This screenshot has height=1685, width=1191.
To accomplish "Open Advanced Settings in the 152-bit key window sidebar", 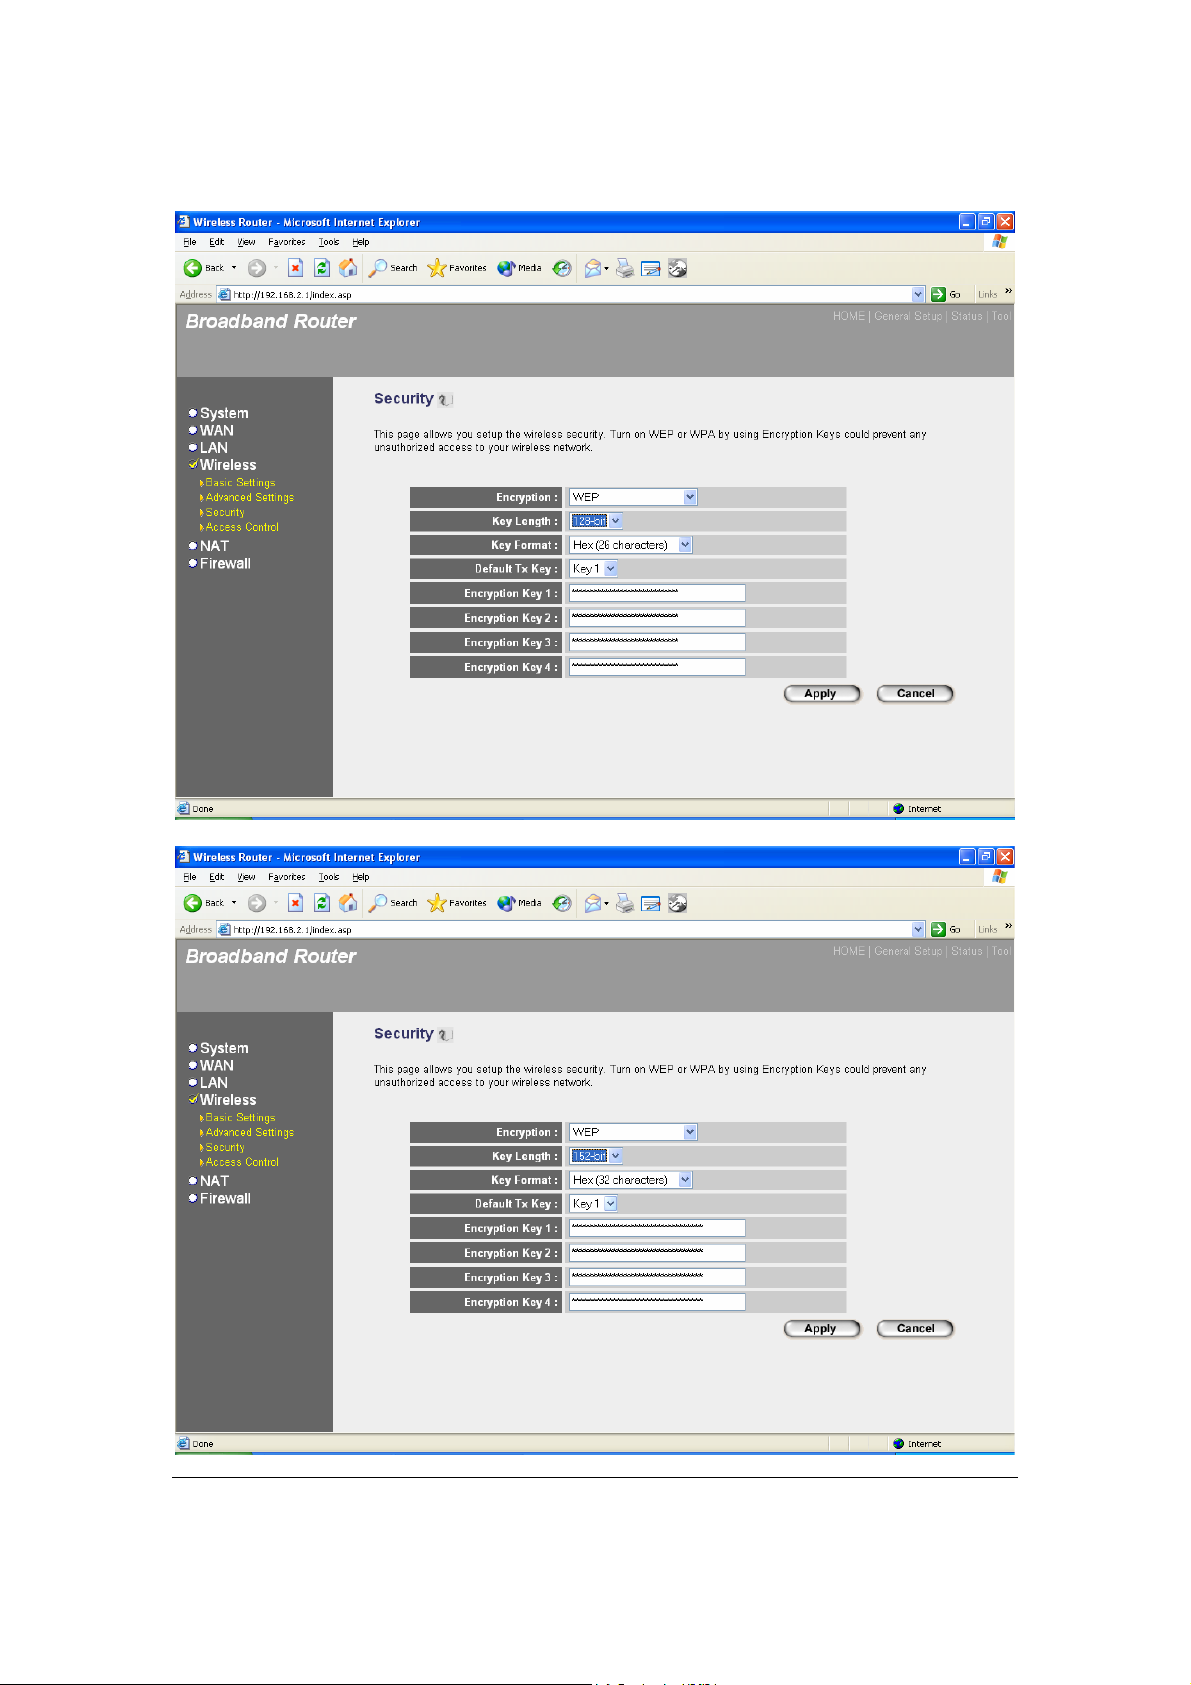I will (x=249, y=1133).
